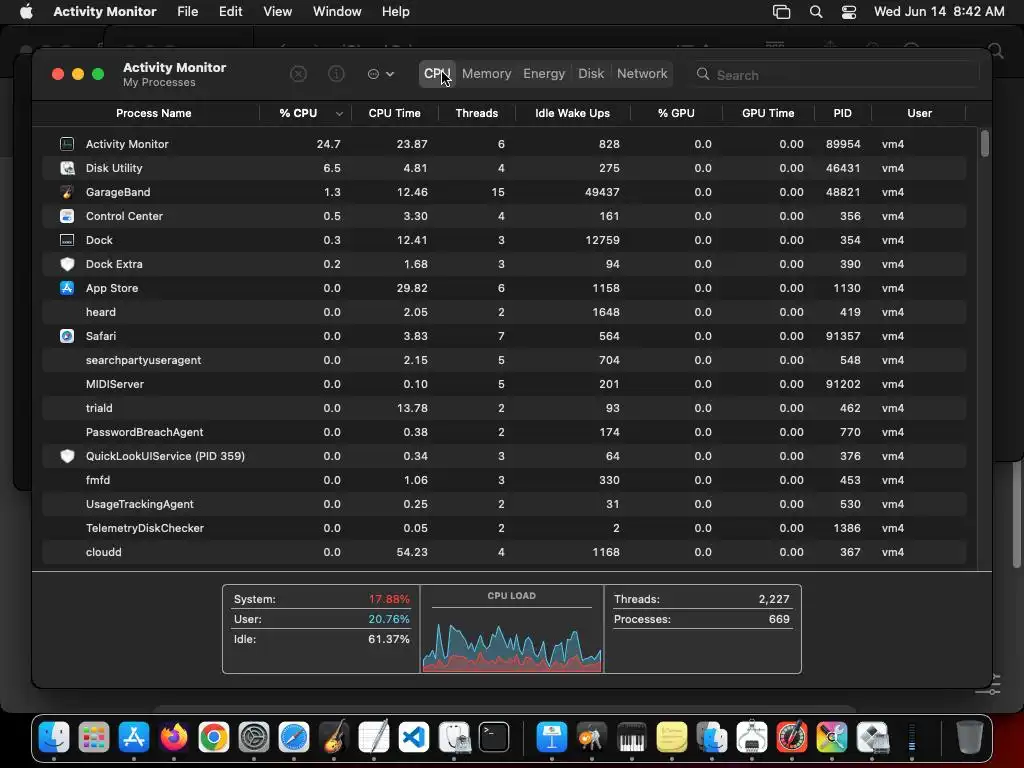1024x768 pixels.
Task: Open the Trash in the Dock
Action: click(x=970, y=738)
